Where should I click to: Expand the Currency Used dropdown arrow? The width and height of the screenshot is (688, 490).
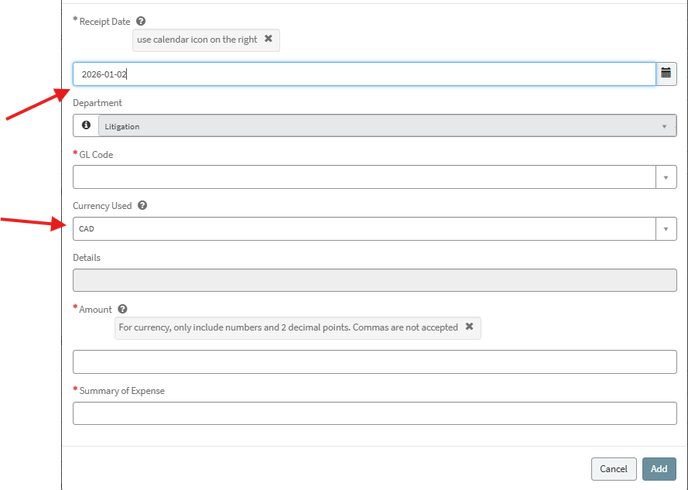tap(666, 229)
